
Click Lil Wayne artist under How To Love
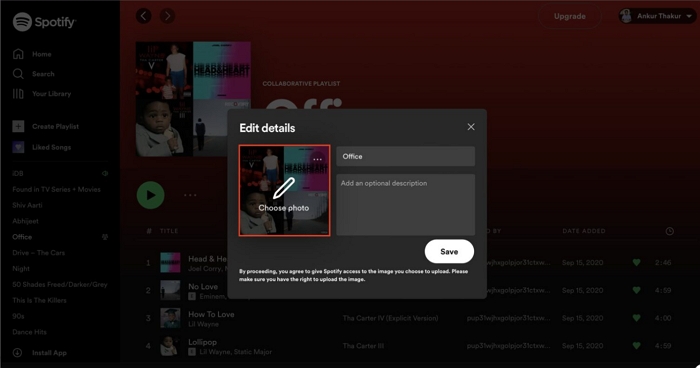pos(203,324)
